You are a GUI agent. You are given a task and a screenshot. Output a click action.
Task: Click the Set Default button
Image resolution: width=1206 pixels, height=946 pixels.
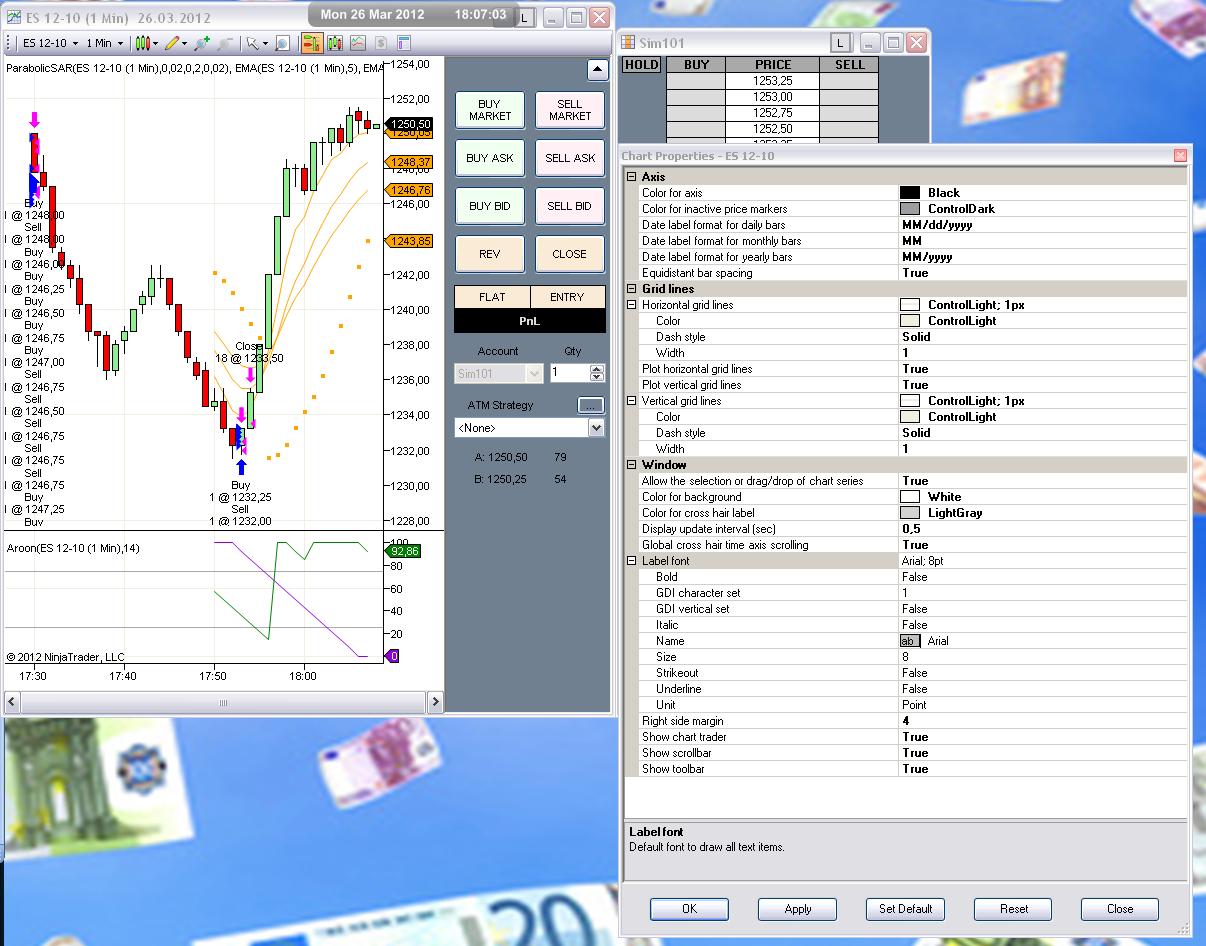click(906, 909)
